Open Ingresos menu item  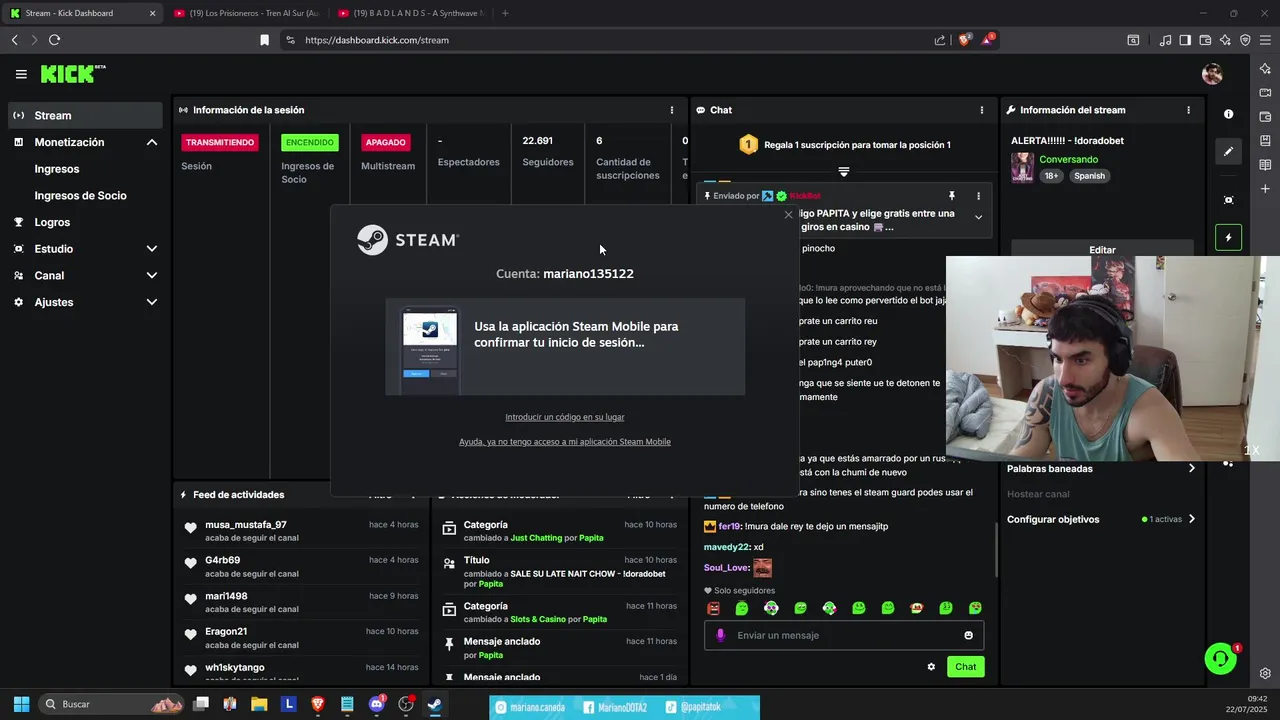tap(57, 169)
